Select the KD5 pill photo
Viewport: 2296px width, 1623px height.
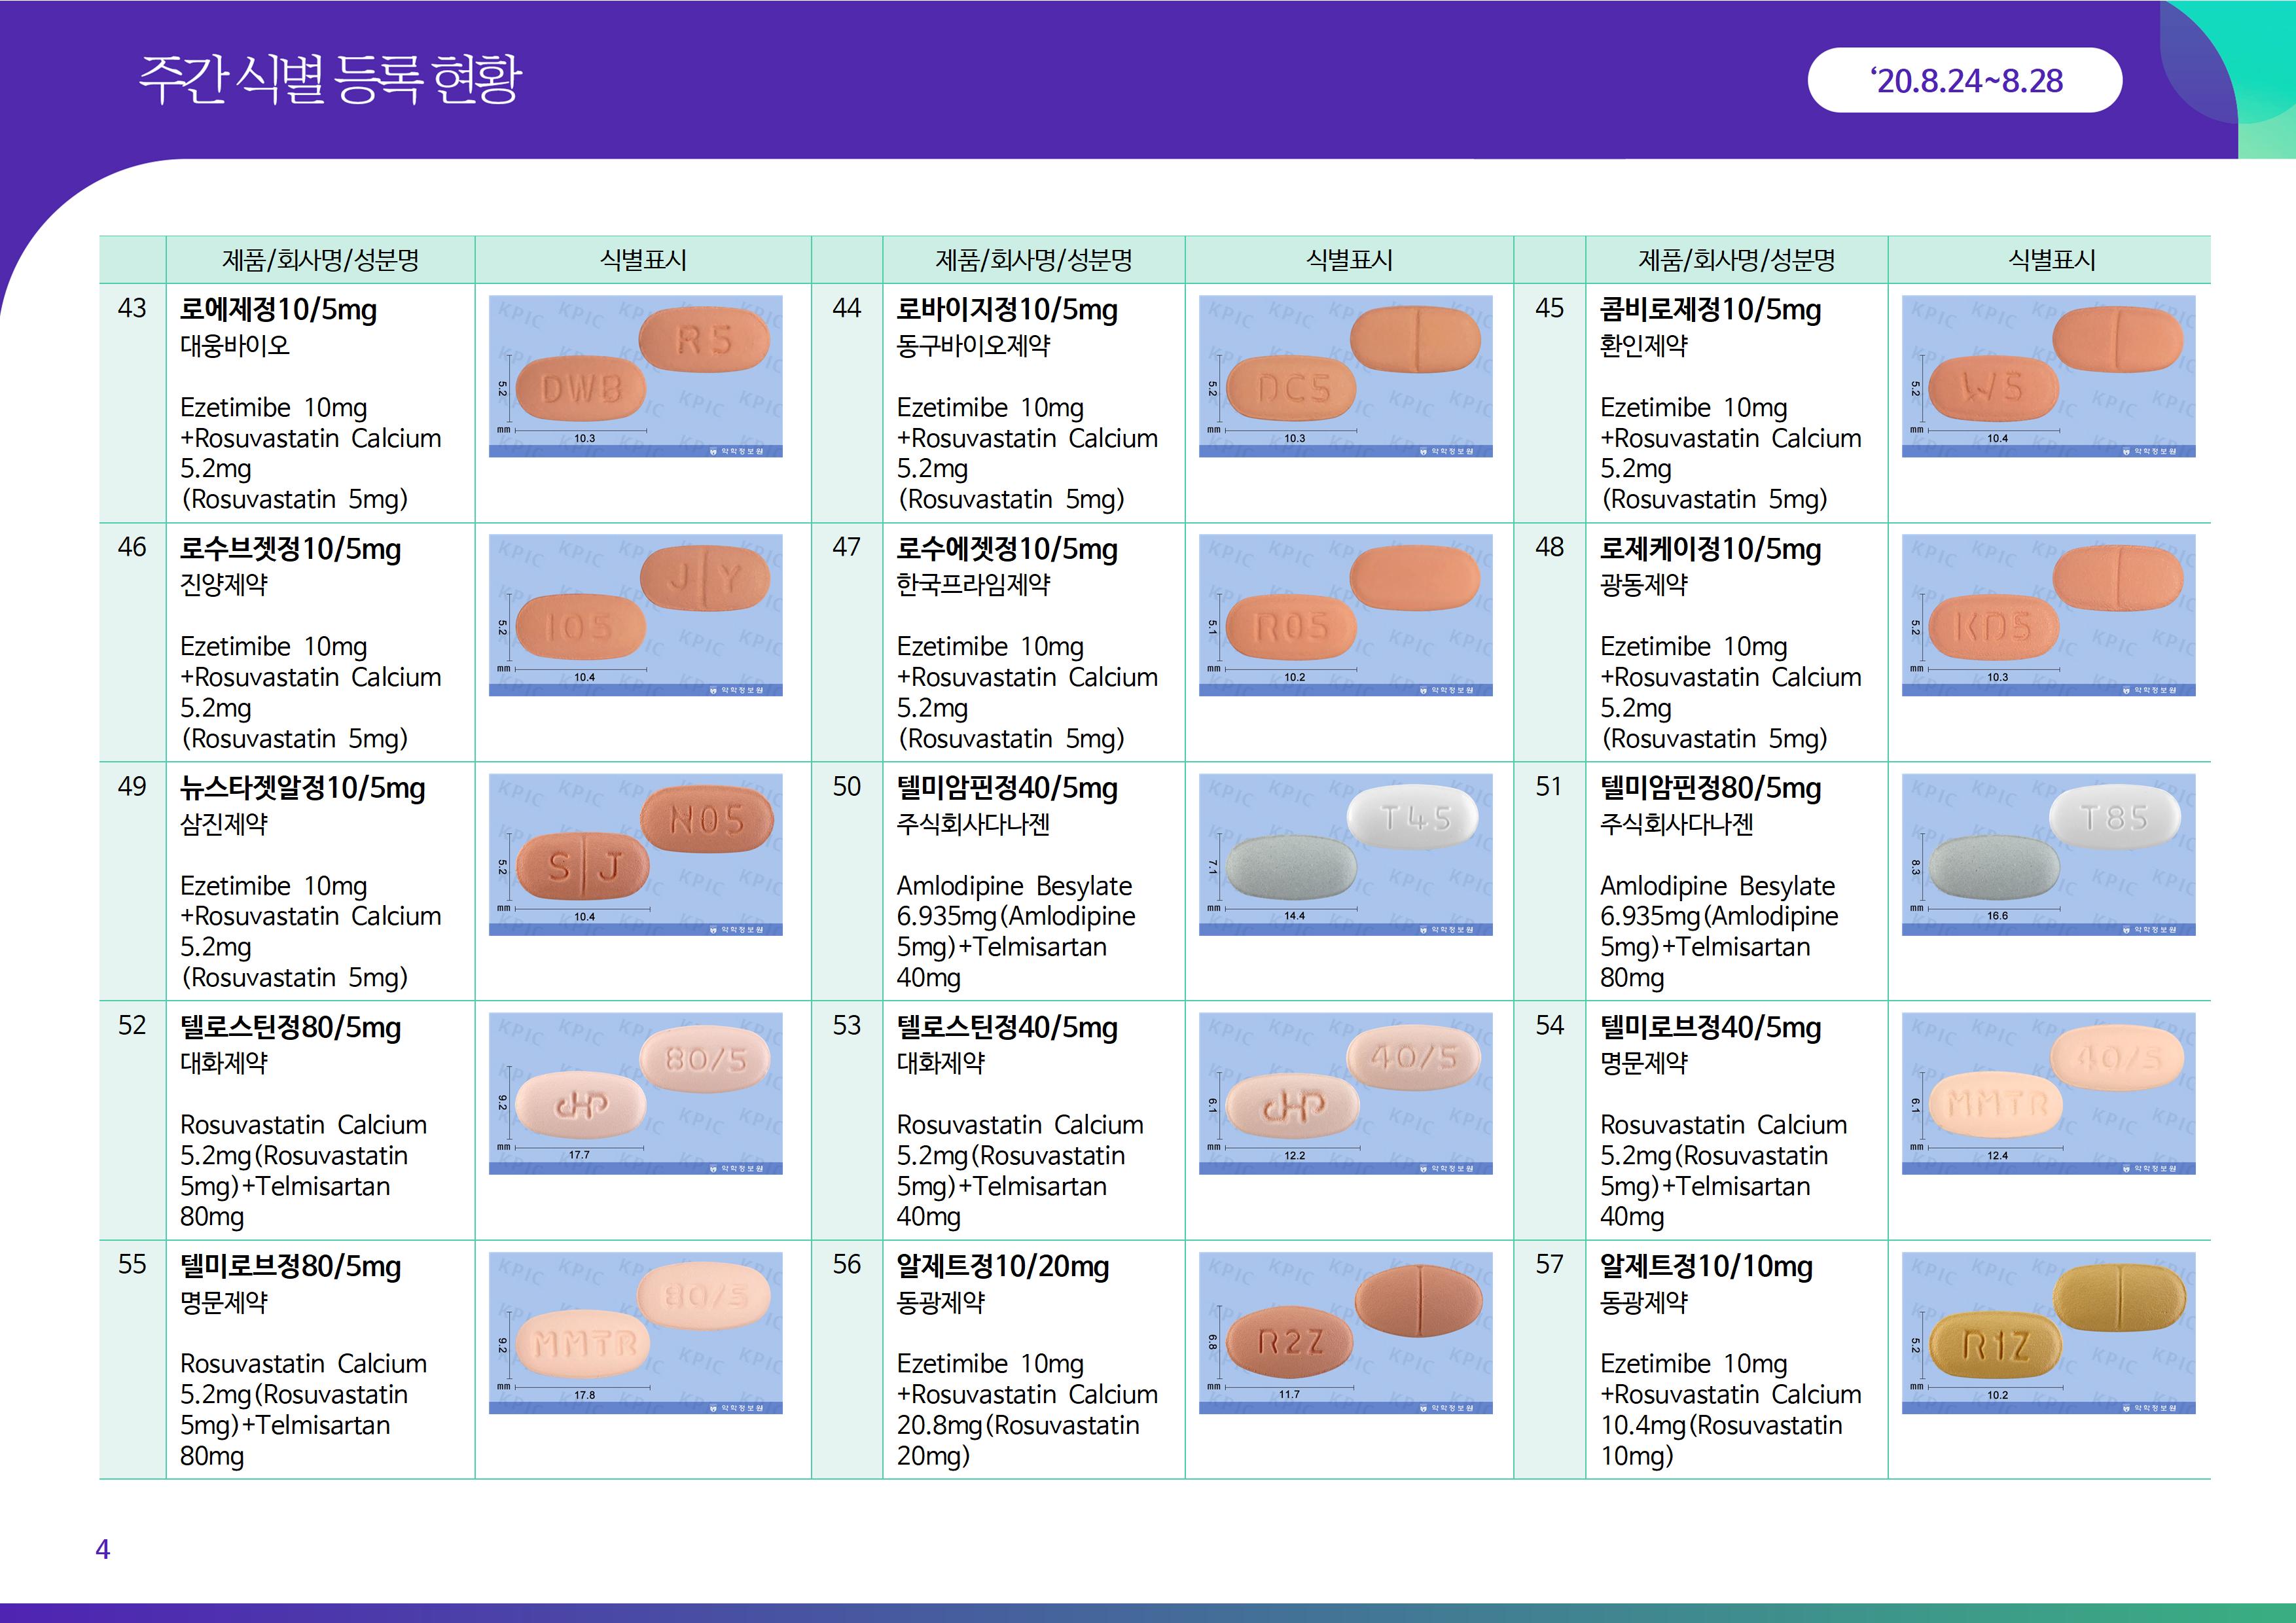point(2048,615)
